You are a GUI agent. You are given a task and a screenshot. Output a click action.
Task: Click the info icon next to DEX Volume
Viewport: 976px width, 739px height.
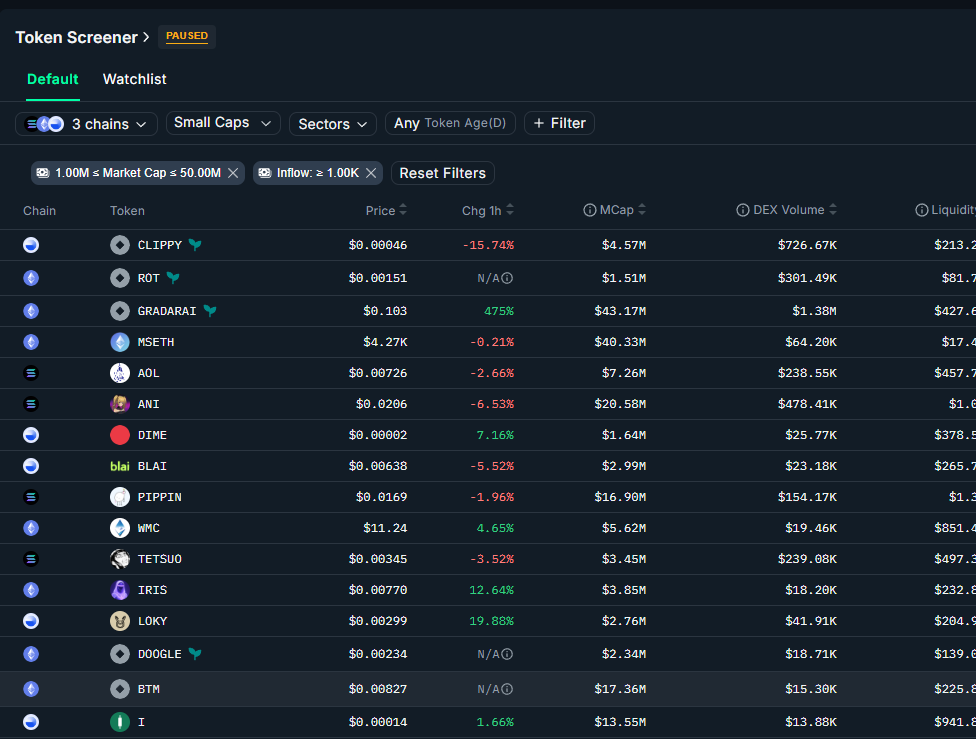(743, 210)
